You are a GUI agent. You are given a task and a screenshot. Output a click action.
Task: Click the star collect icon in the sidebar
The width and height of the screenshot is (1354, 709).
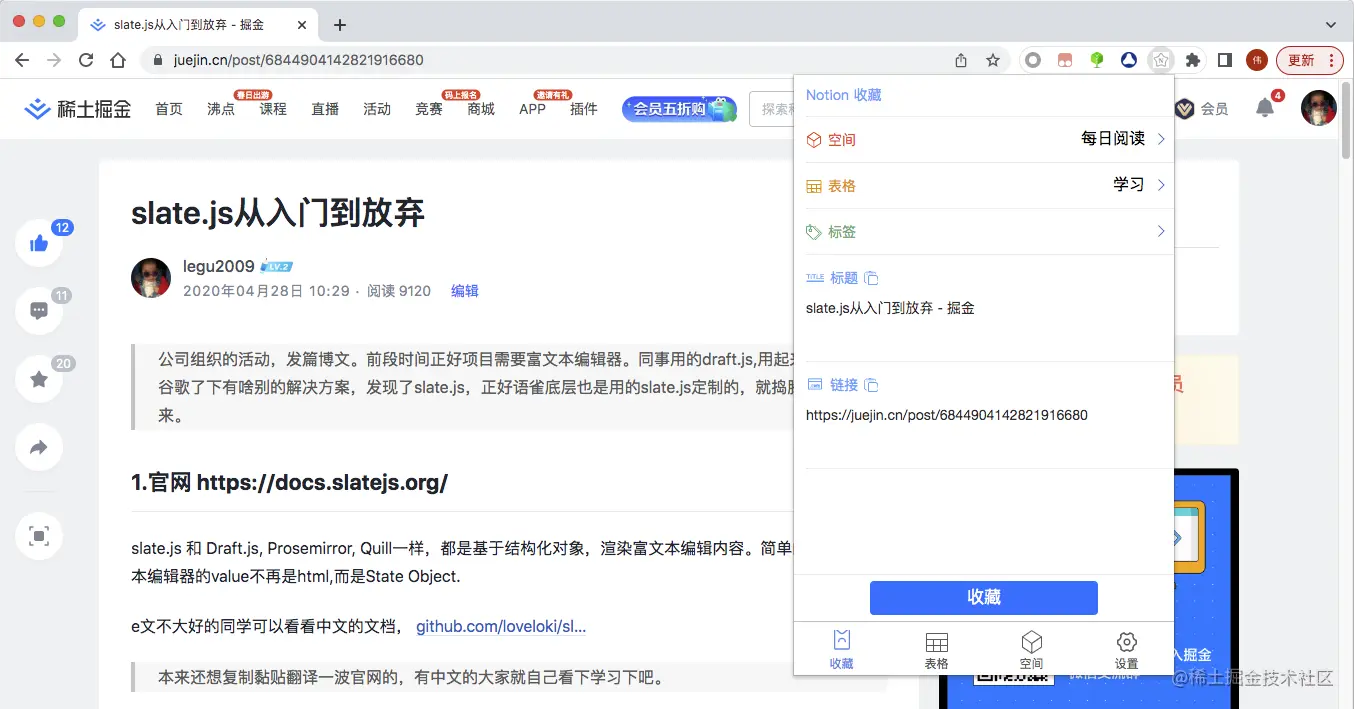38,379
